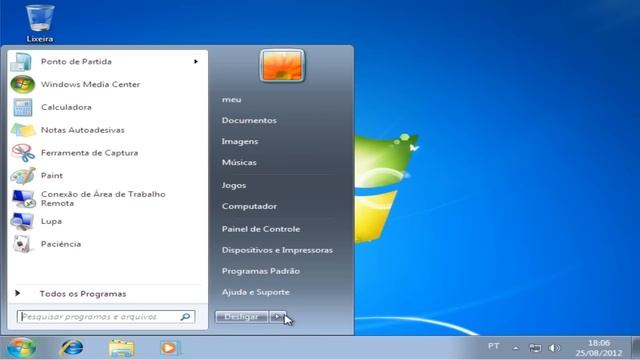Open Ajuda e Suporte
Image resolution: width=640 pixels, height=360 pixels.
[256, 292]
